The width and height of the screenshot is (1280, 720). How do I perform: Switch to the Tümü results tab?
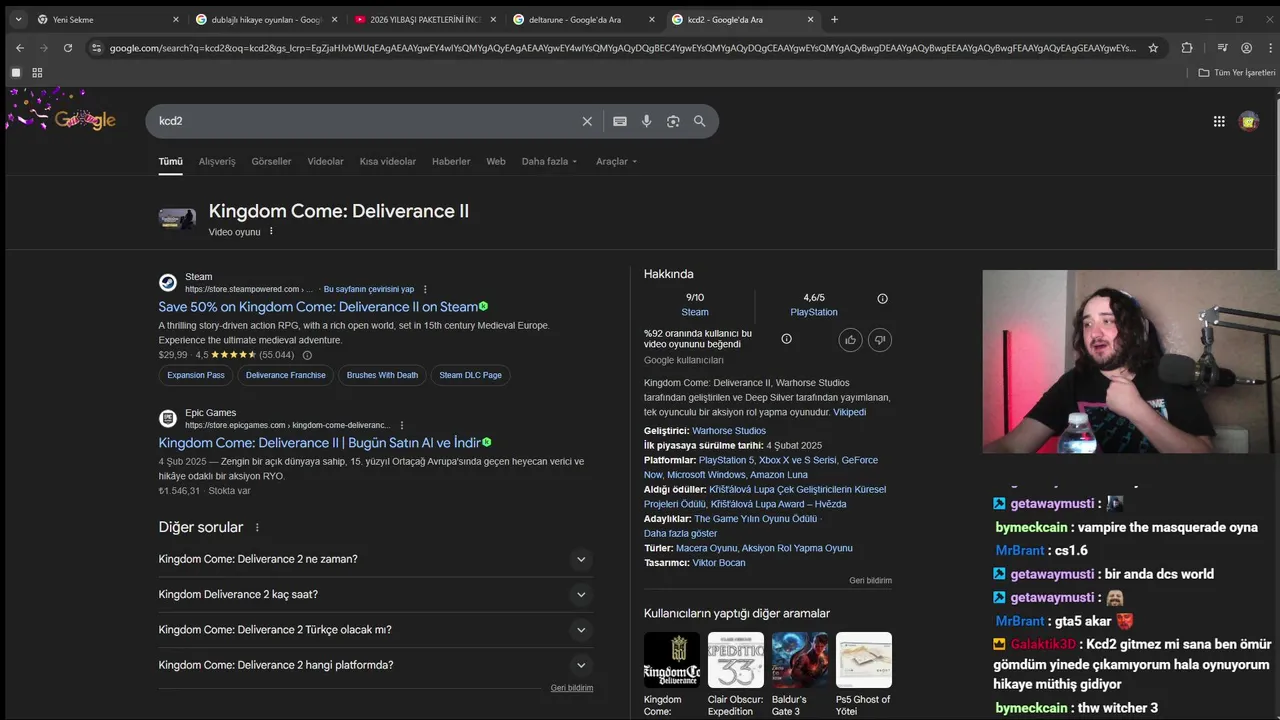click(170, 161)
